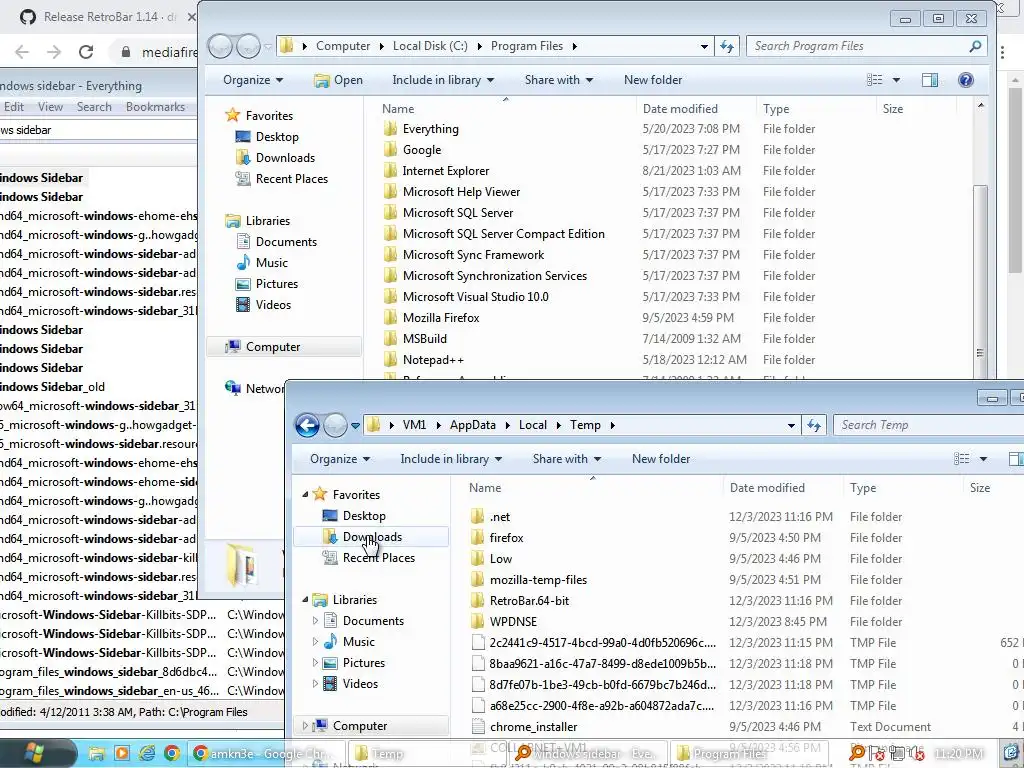The height and width of the screenshot is (768, 1024).
Task: Open Windows Media Player taskbar icon
Action: (x=121, y=754)
